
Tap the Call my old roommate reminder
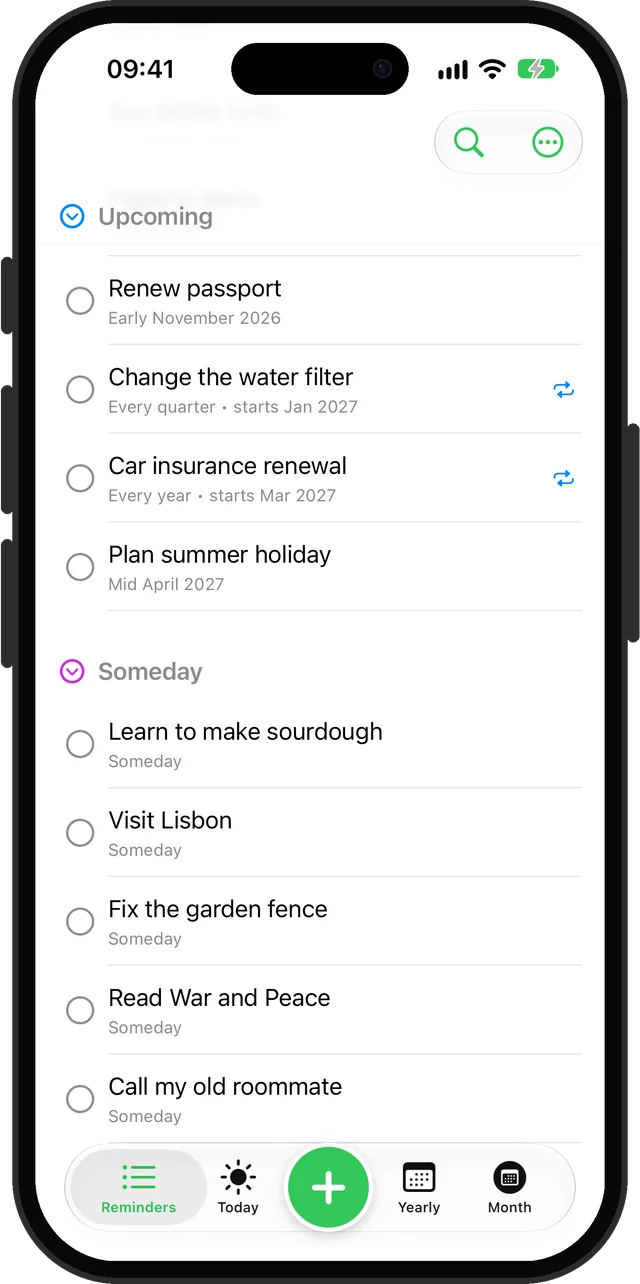click(x=344, y=1098)
